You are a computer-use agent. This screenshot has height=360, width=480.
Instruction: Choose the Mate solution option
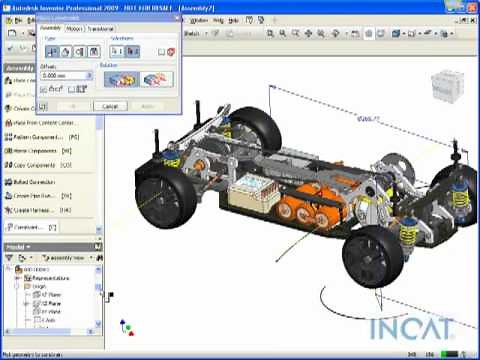tap(122, 79)
